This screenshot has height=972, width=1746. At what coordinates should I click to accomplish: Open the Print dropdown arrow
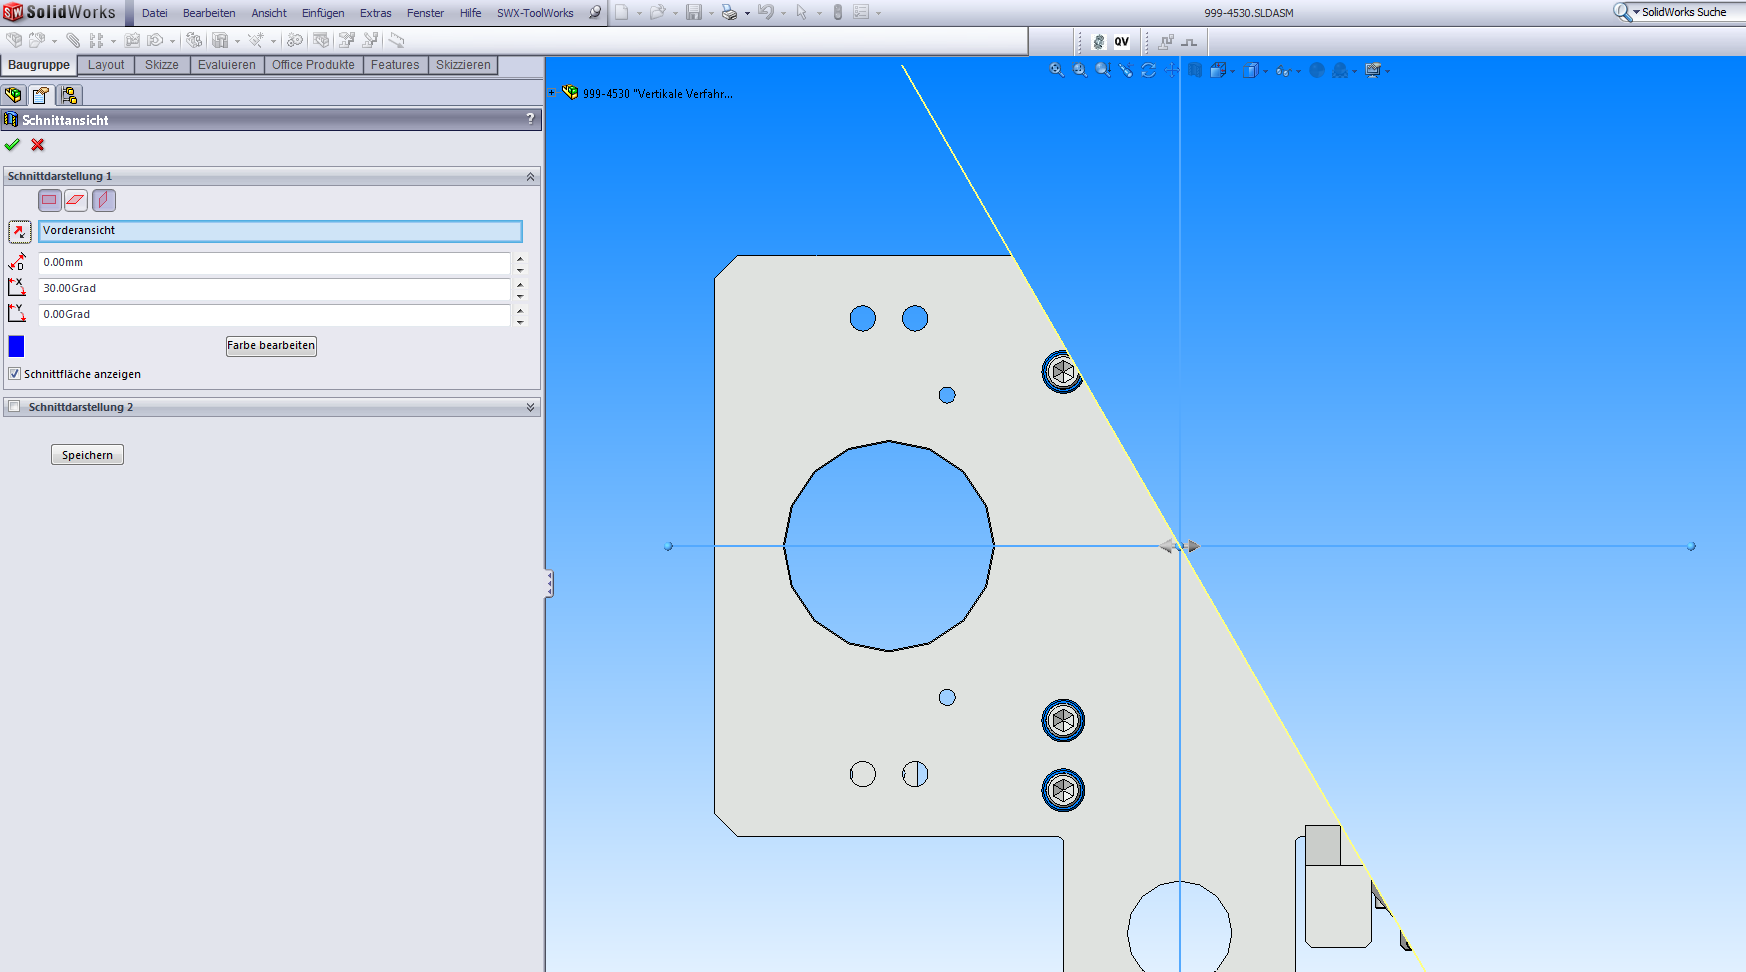pos(747,14)
